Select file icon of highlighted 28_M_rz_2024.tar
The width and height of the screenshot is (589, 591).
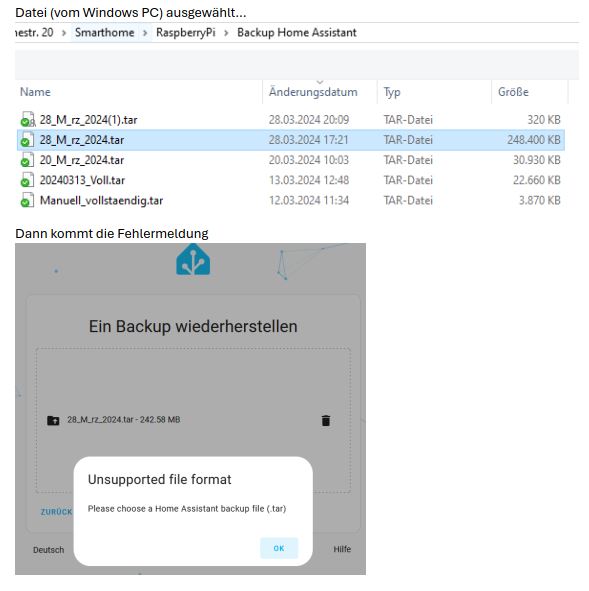pos(28,139)
